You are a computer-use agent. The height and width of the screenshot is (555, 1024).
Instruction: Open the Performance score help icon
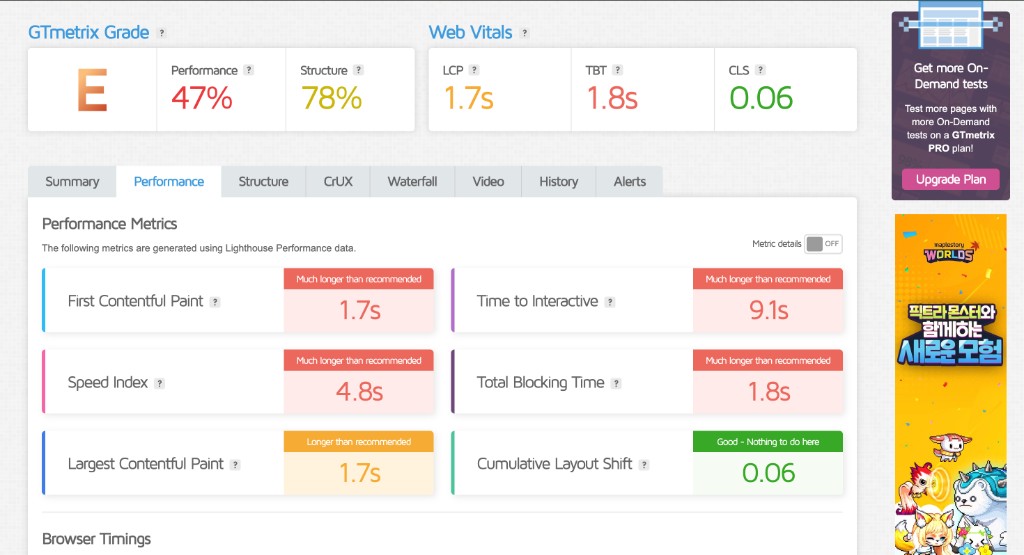tap(249, 70)
